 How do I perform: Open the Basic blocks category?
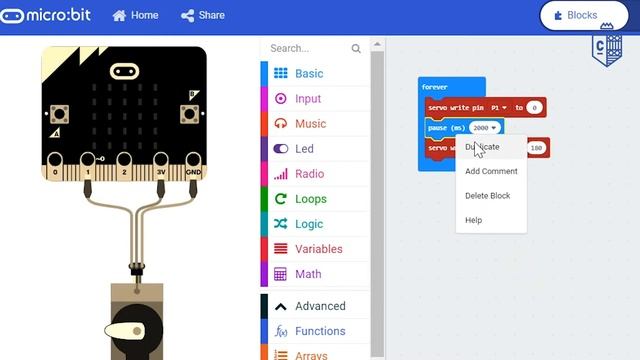tap(315, 73)
